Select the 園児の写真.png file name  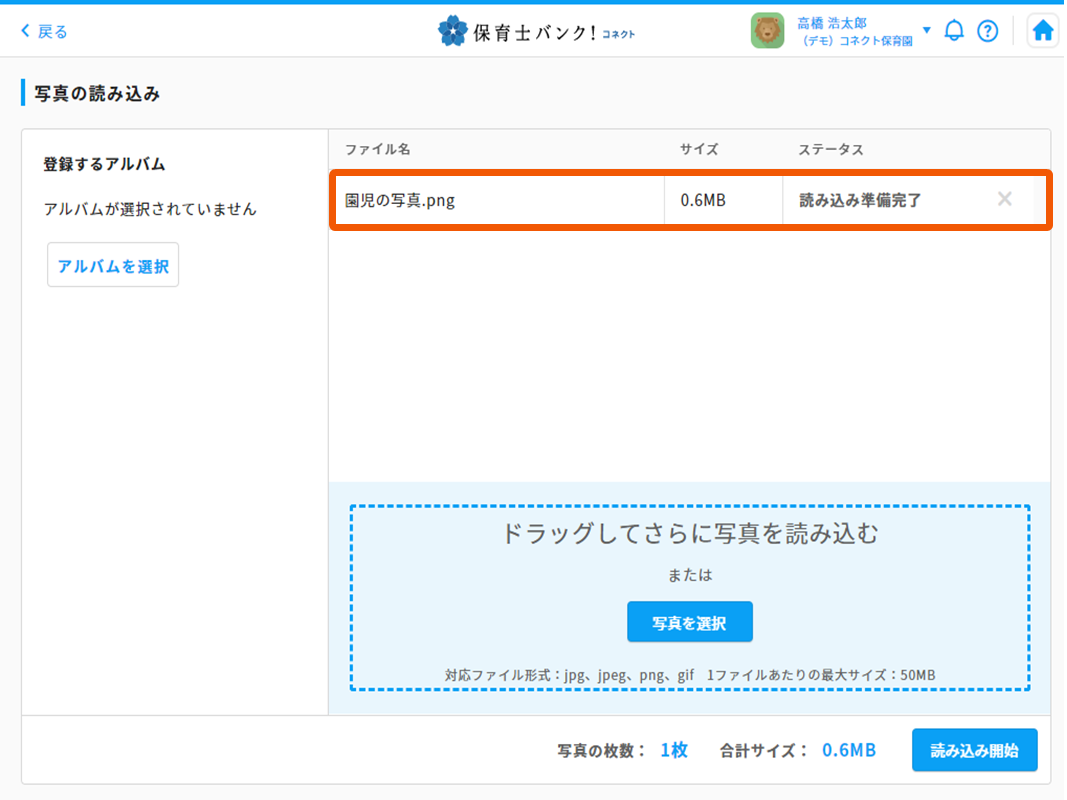[400, 200]
